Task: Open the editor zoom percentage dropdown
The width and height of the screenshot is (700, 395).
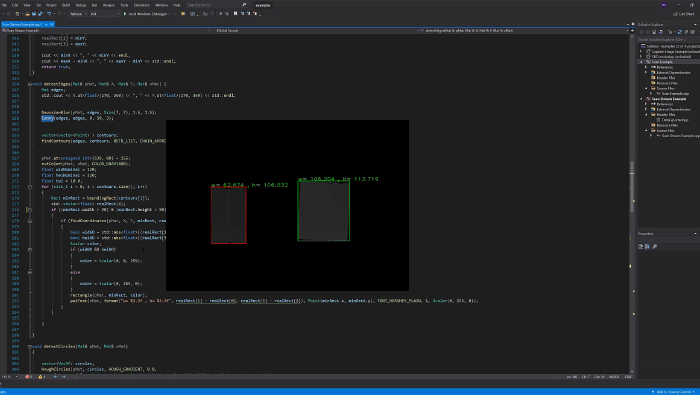Action: pyautogui.click(x=8, y=377)
